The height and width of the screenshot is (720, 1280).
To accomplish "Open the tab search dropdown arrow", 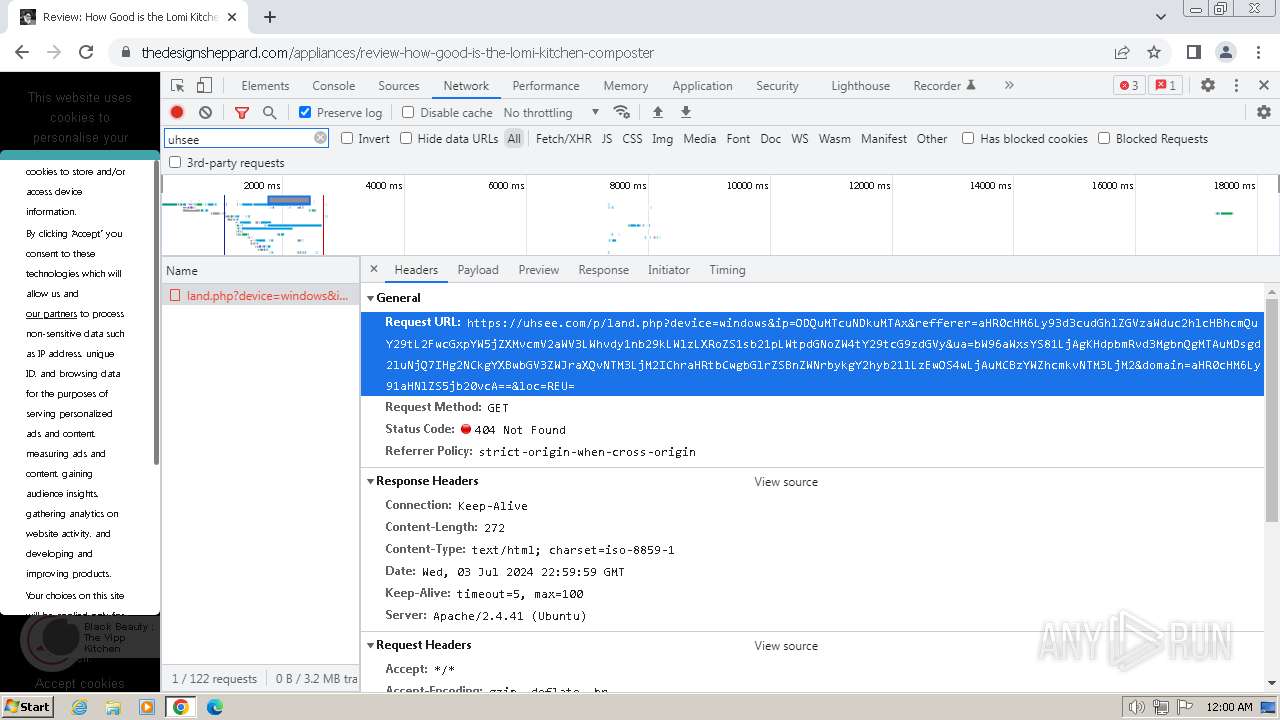I will coord(1160,17).
